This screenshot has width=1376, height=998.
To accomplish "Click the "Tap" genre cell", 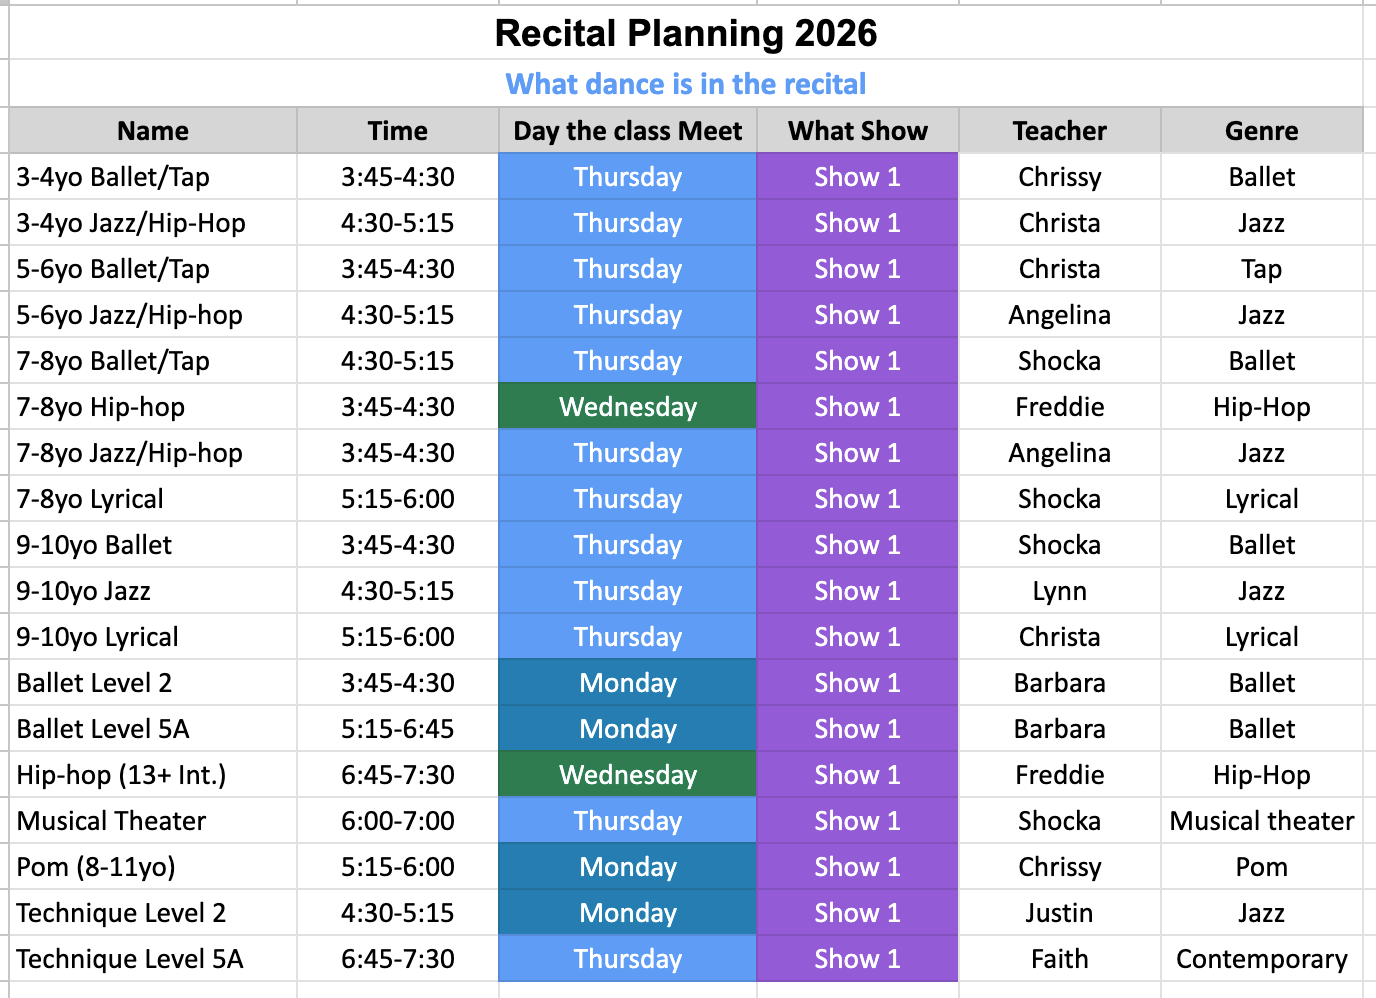I will 1261,269.
